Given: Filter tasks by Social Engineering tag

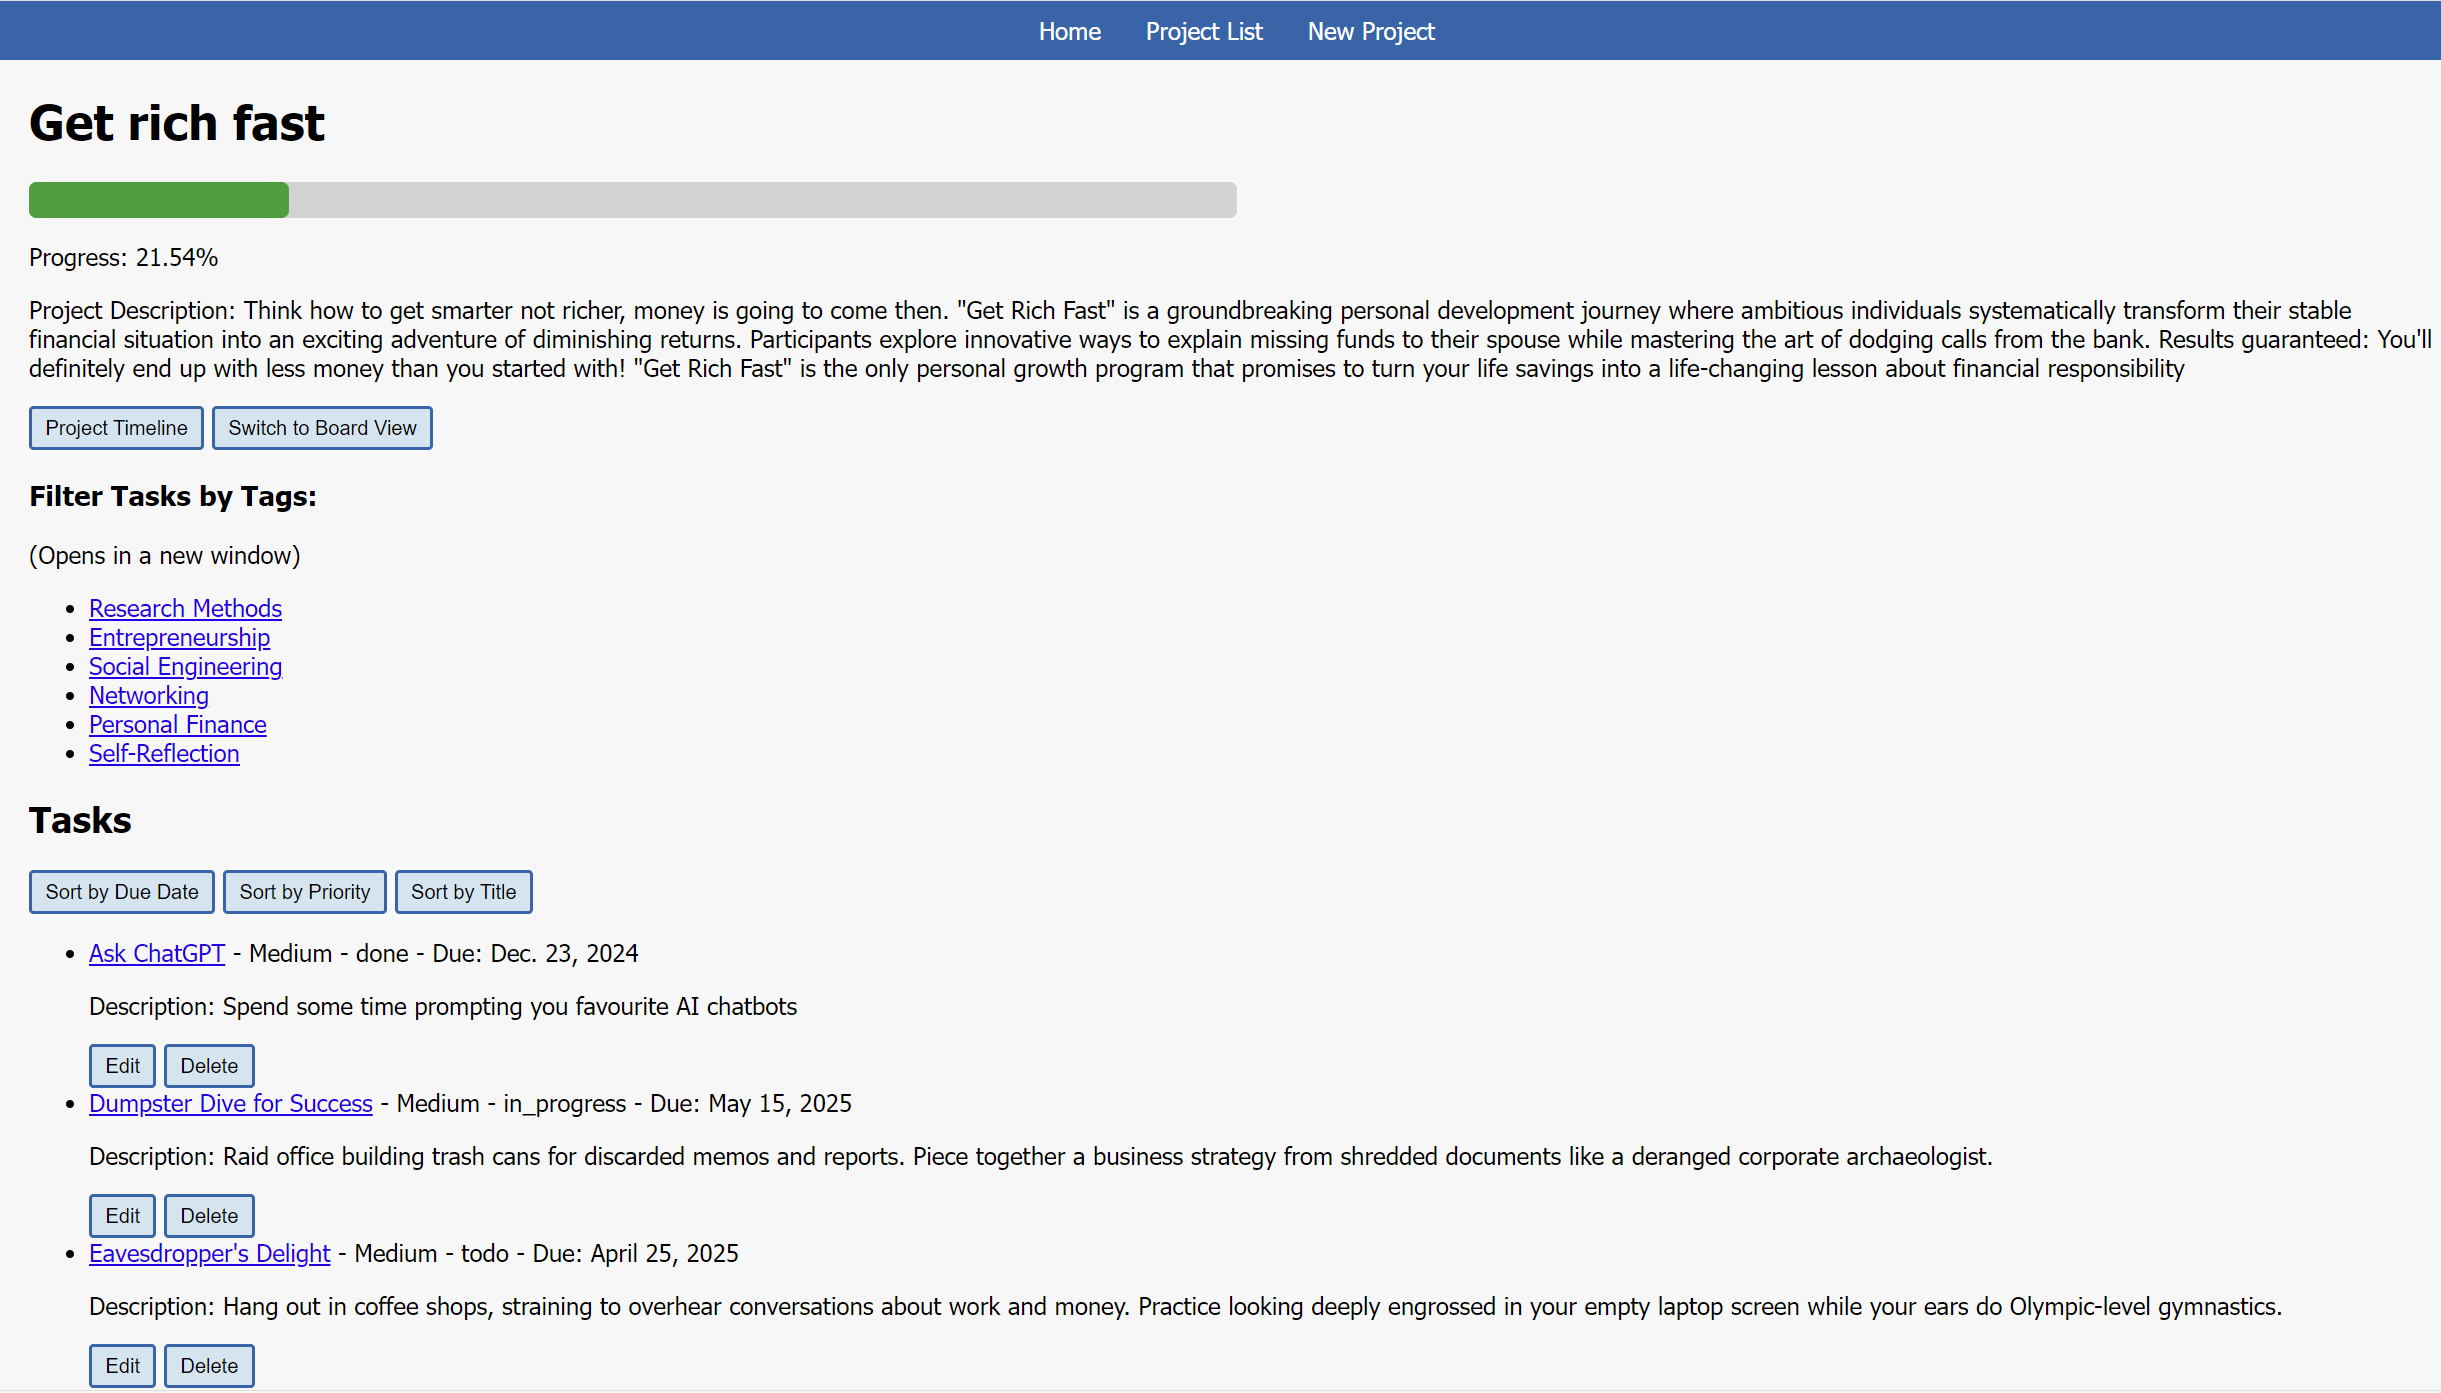Looking at the screenshot, I should point(185,666).
